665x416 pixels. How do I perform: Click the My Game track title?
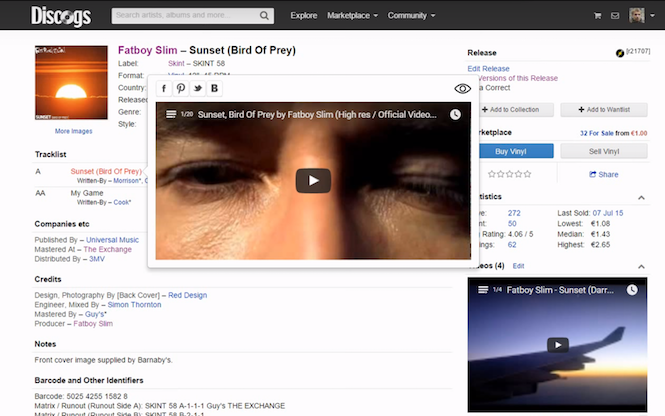(87, 193)
